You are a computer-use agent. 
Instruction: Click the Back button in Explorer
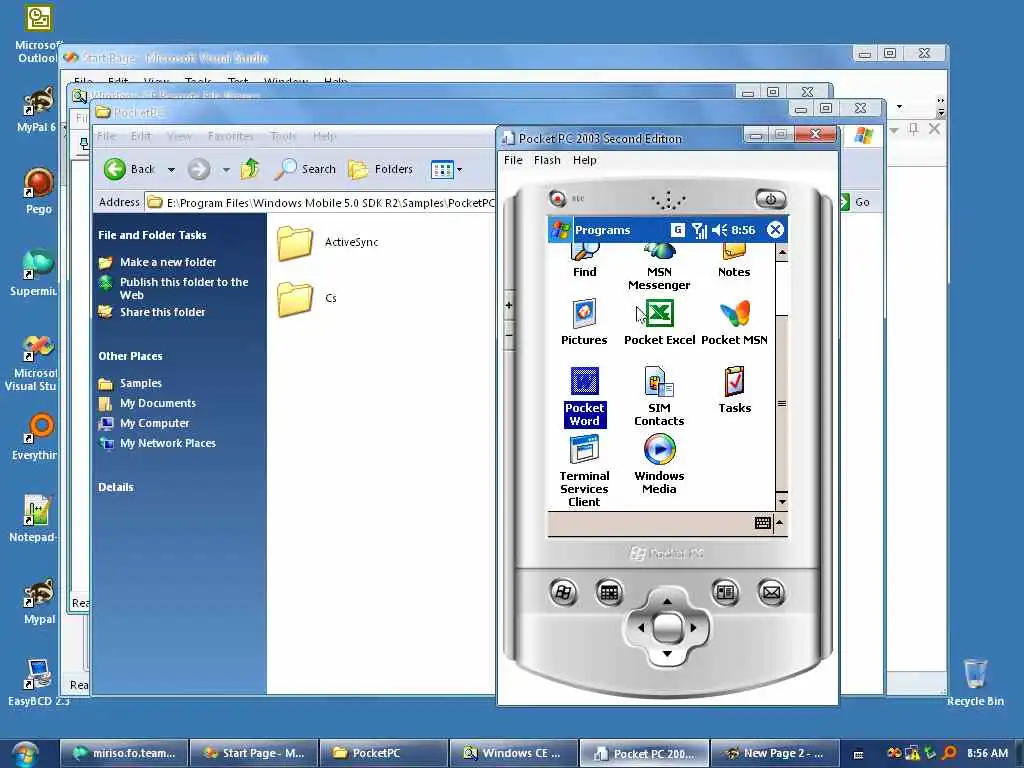129,169
